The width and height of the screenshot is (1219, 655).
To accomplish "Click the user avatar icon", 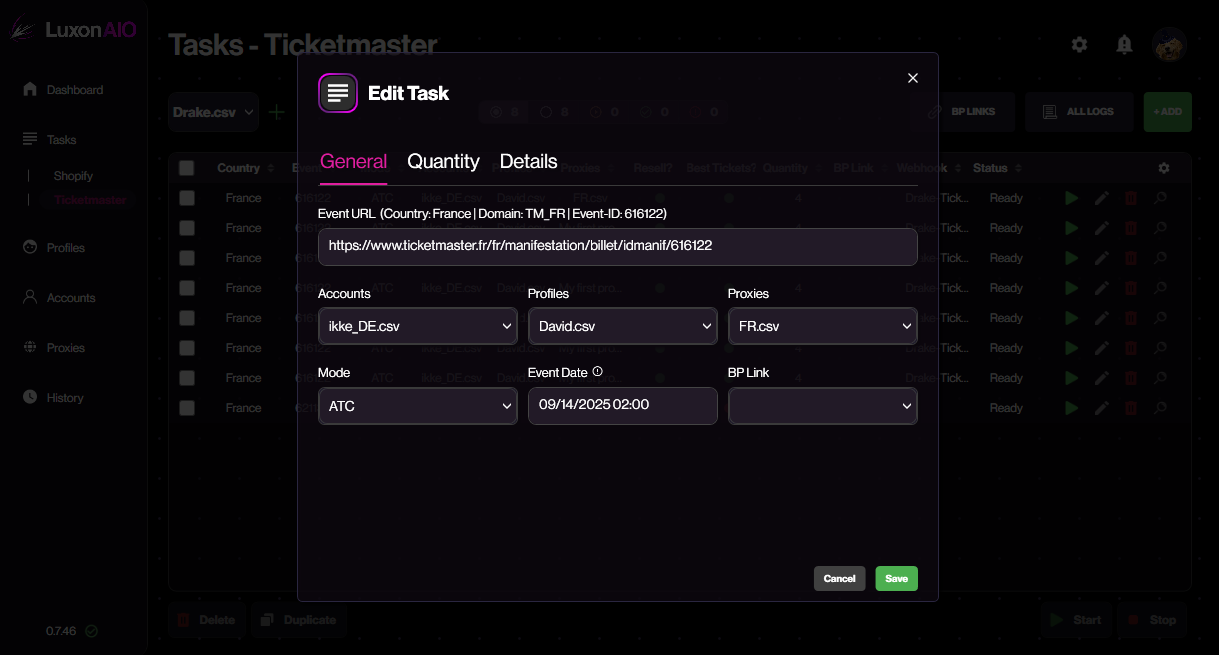I will (x=1168, y=45).
